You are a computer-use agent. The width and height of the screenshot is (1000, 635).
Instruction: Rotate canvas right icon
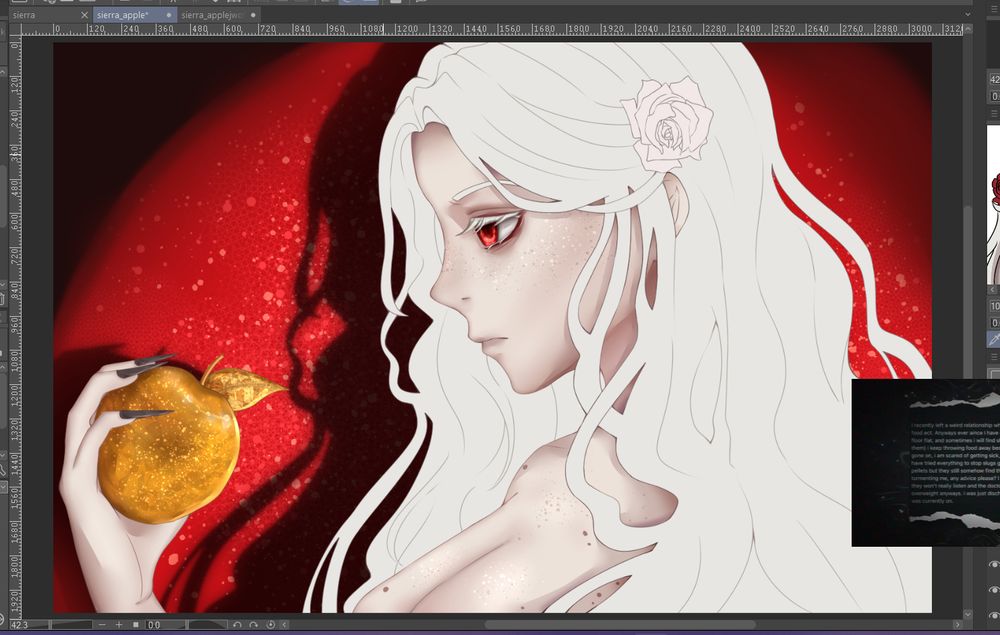(253, 625)
